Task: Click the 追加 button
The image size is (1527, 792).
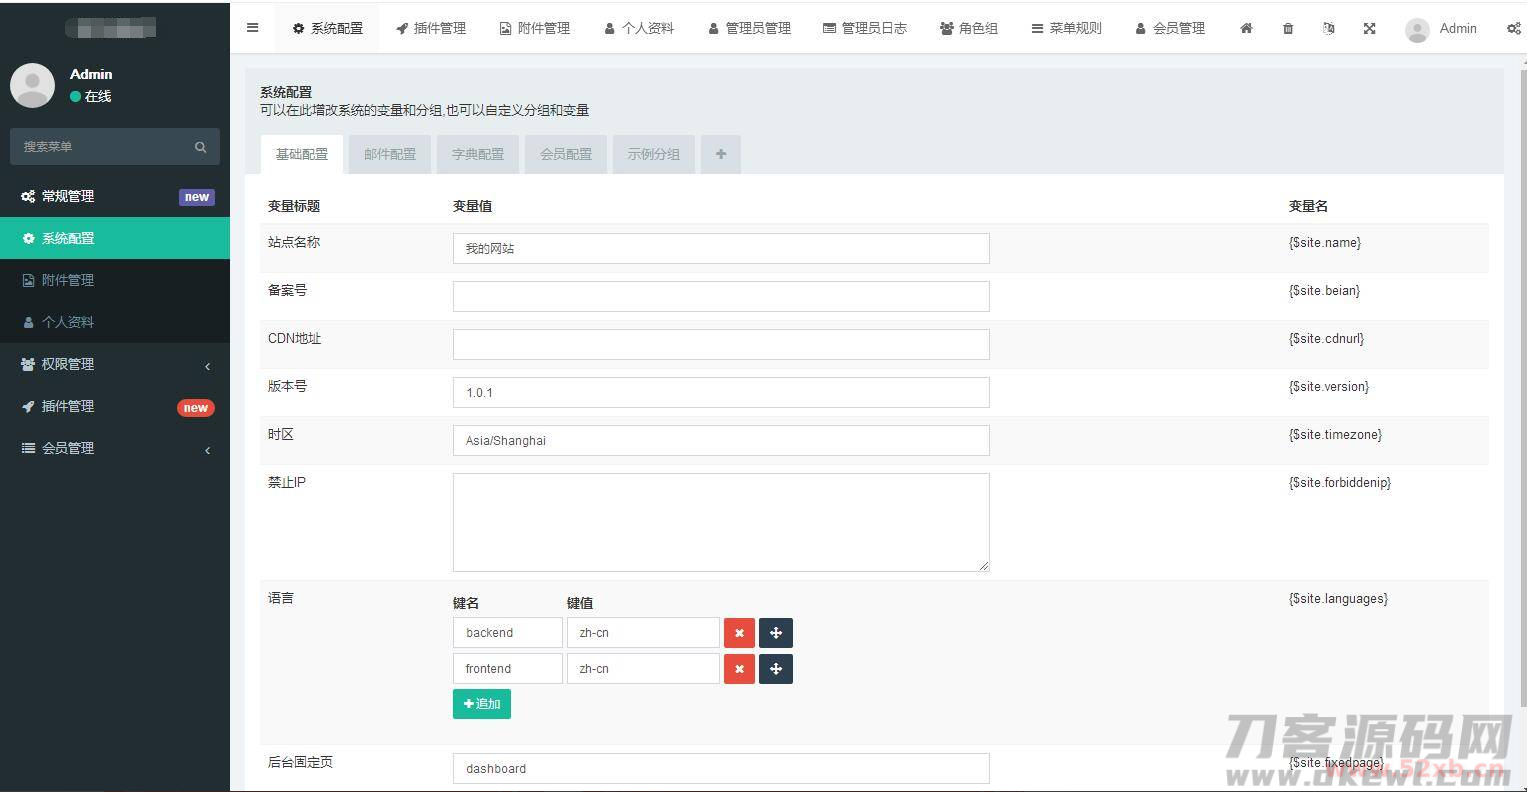Action: pyautogui.click(x=482, y=704)
